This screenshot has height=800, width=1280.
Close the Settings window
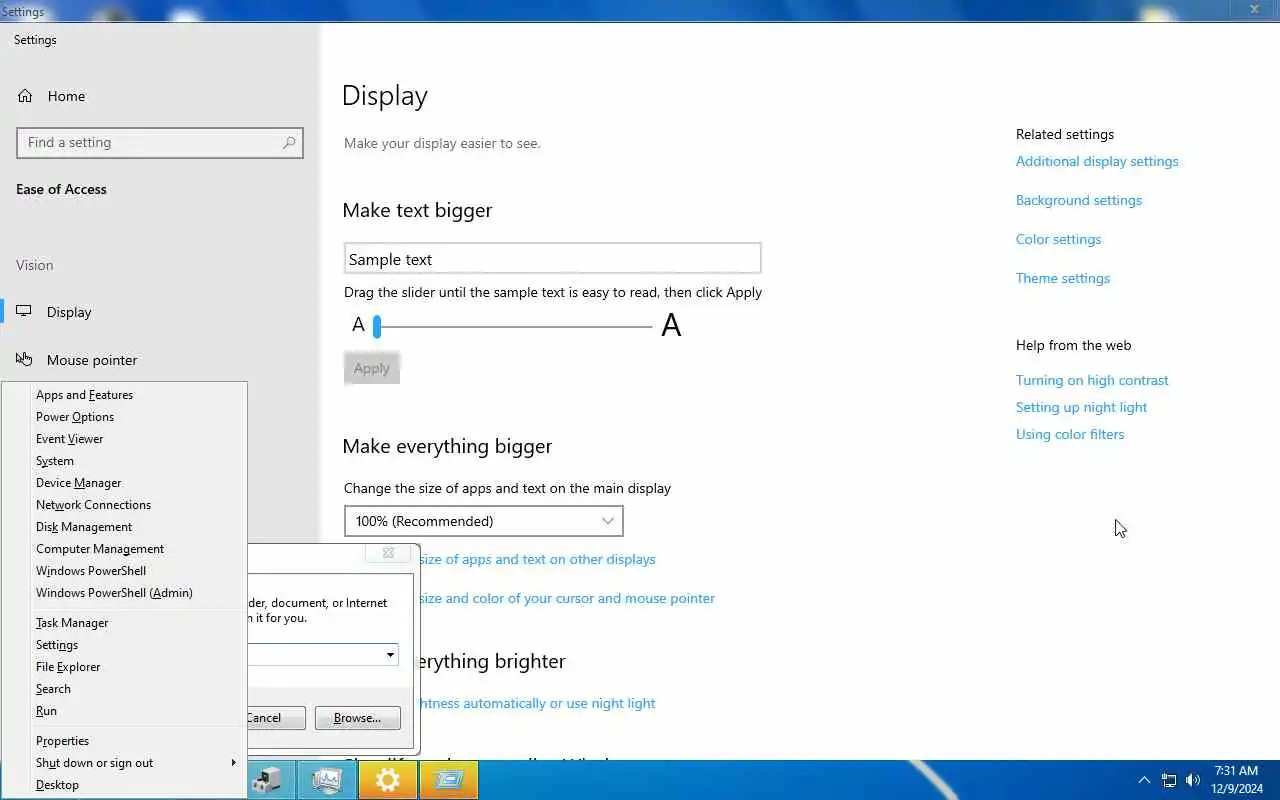point(1254,10)
